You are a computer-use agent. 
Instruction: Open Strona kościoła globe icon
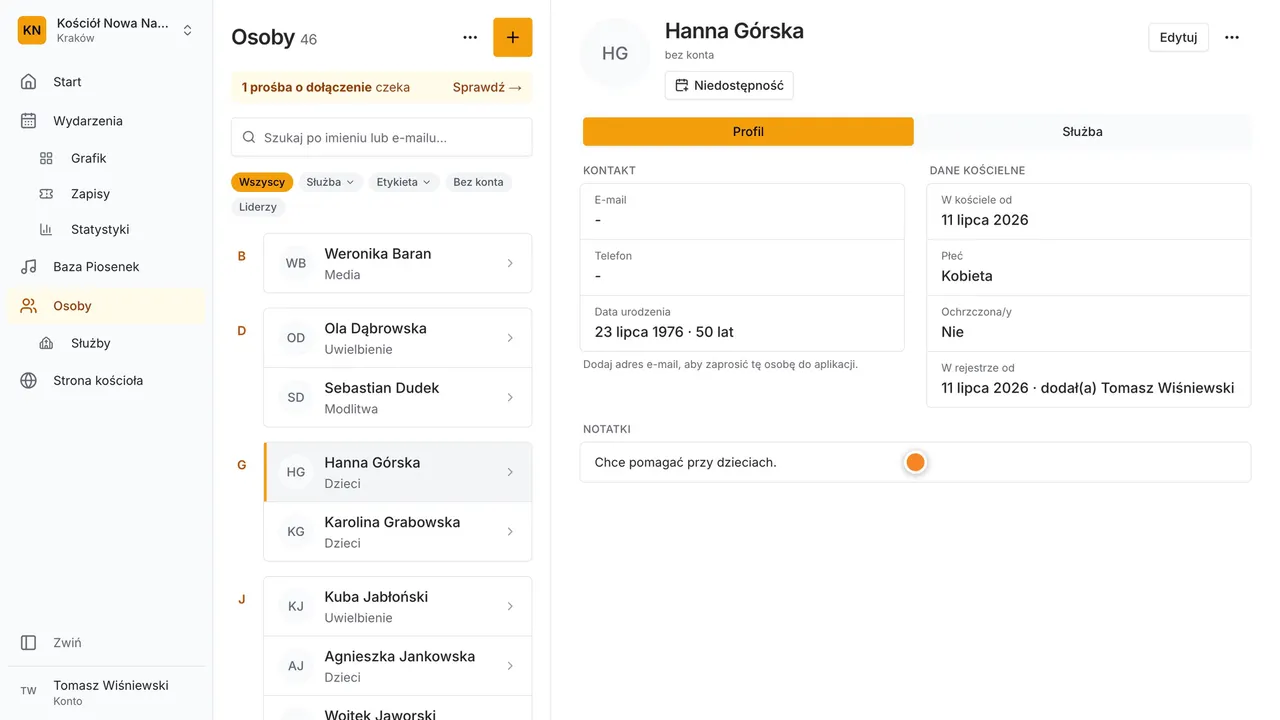click(x=29, y=381)
